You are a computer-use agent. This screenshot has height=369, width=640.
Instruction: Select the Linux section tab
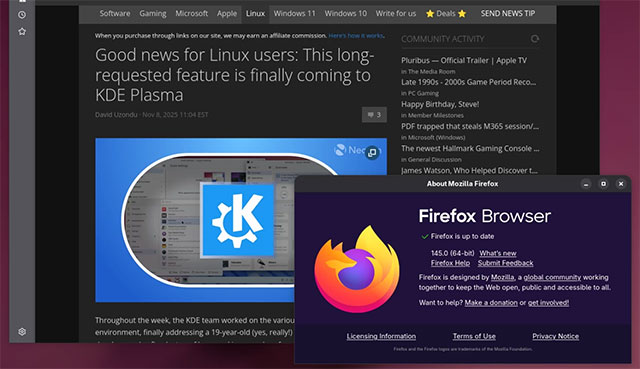[x=255, y=13]
